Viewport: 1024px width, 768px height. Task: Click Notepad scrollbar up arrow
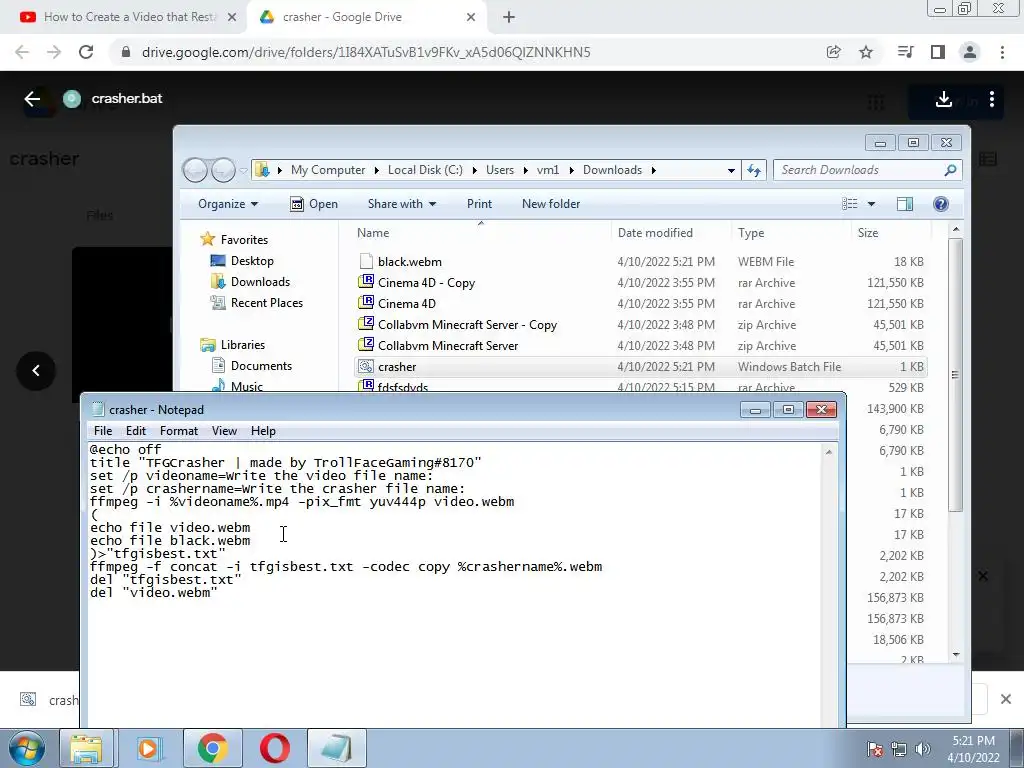pyautogui.click(x=829, y=452)
